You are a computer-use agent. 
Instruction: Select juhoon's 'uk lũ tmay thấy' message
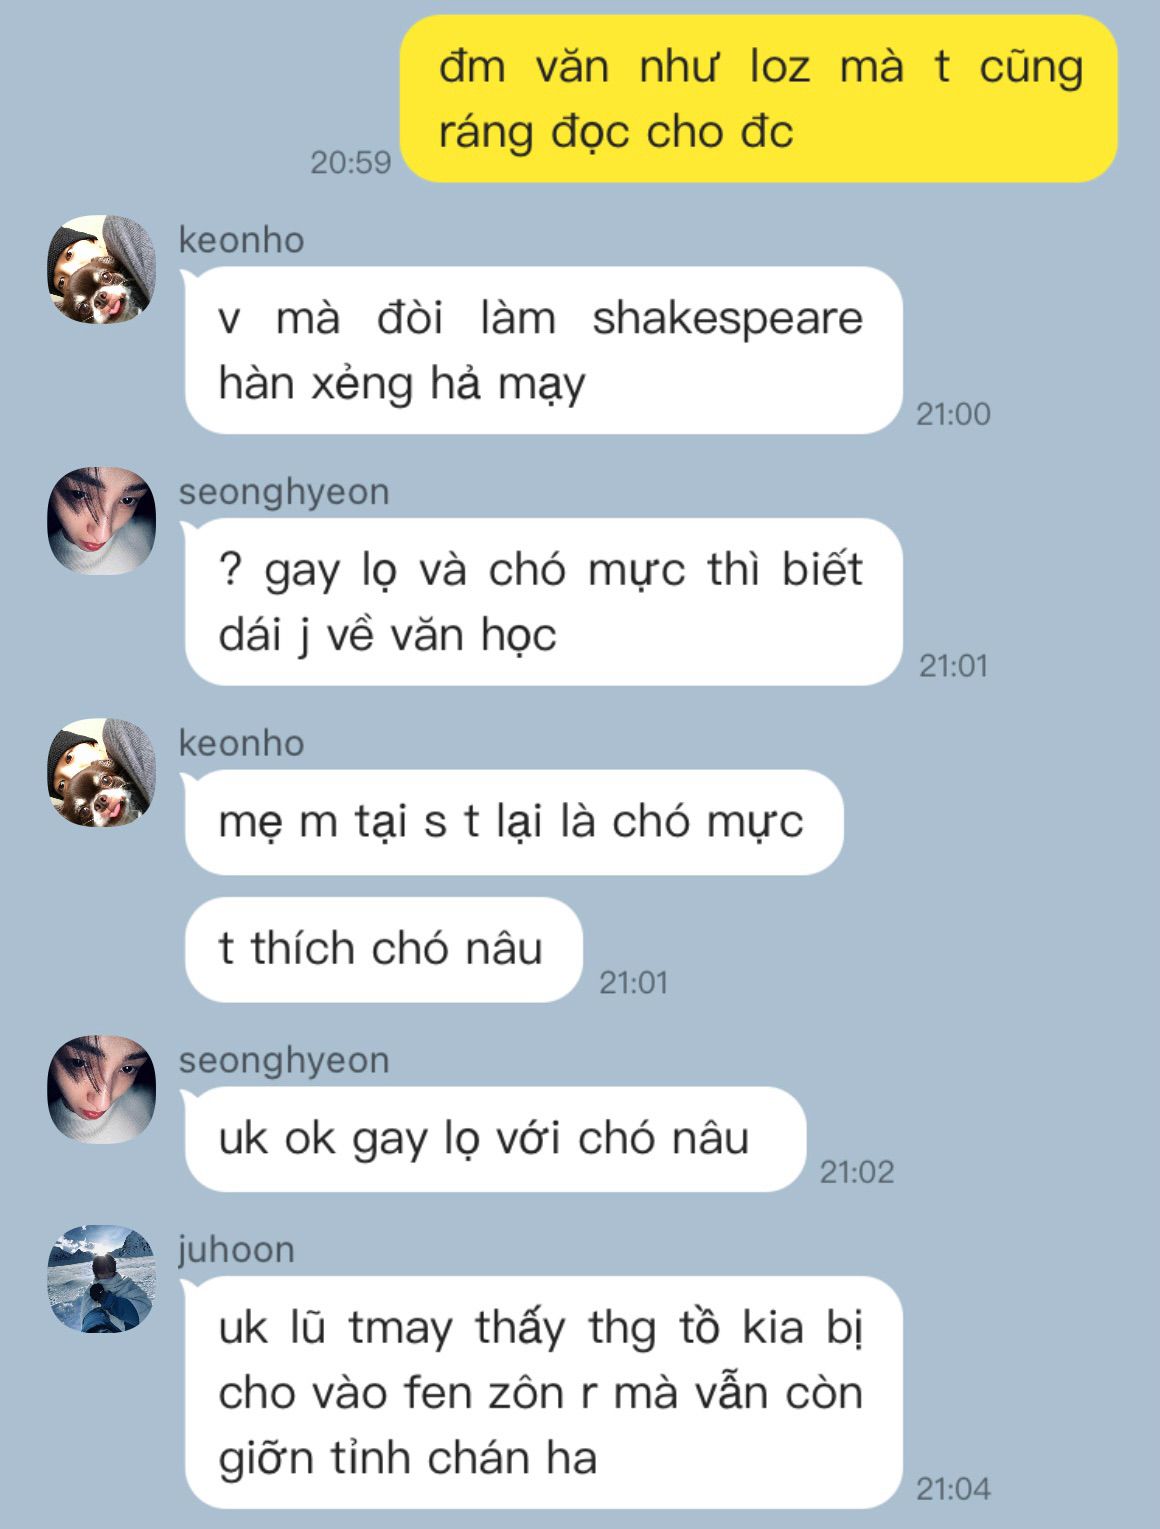pos(543,1392)
